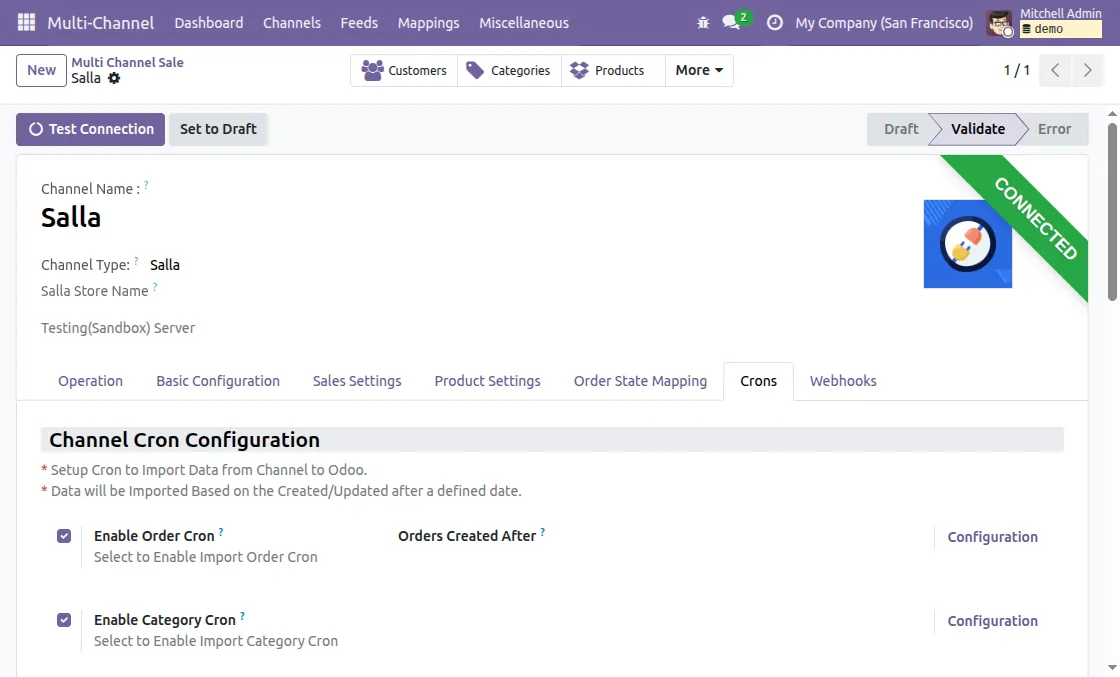Viewport: 1120px width, 677px height.
Task: Open My Company (San Francisco) switcher
Action: pos(884,23)
